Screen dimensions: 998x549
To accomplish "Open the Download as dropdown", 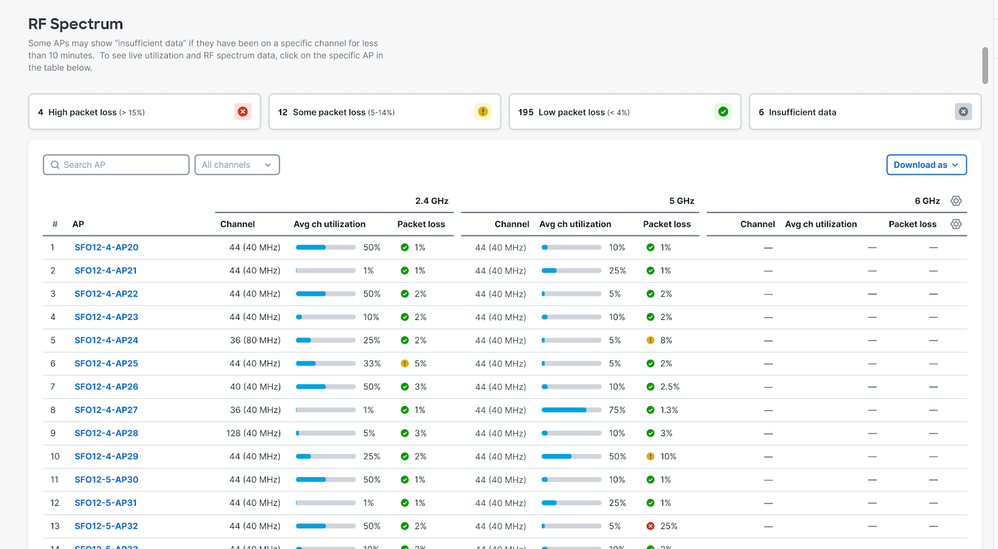I will tap(926, 165).
